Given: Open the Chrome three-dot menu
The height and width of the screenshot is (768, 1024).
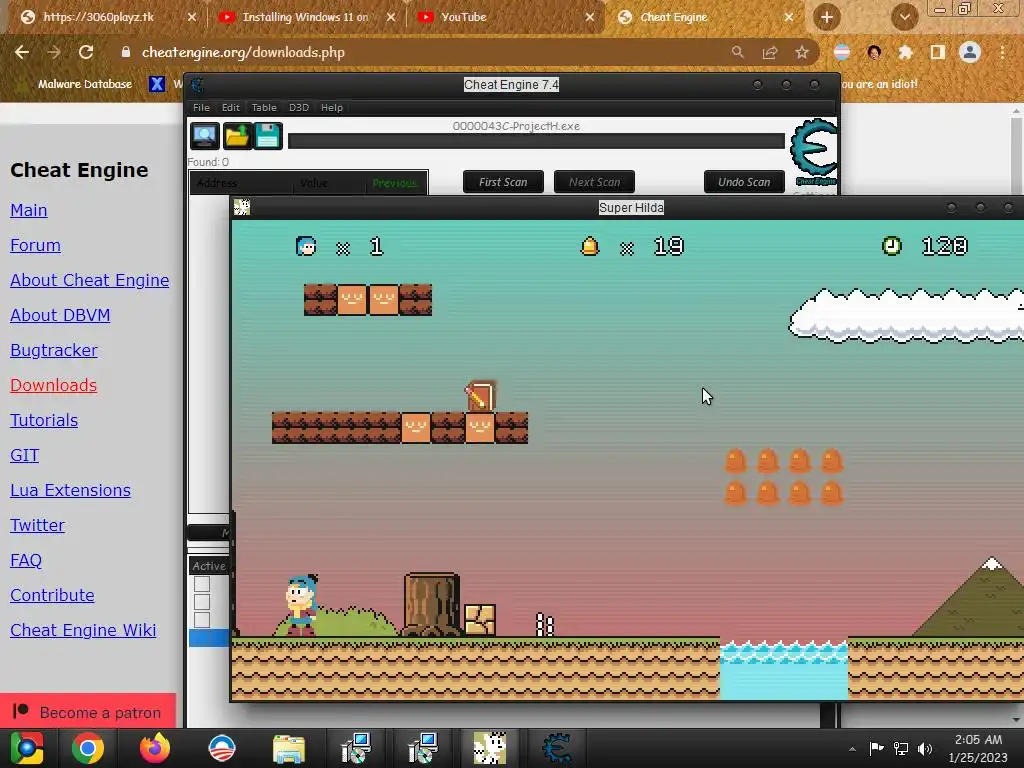Looking at the screenshot, I should [x=1002, y=52].
